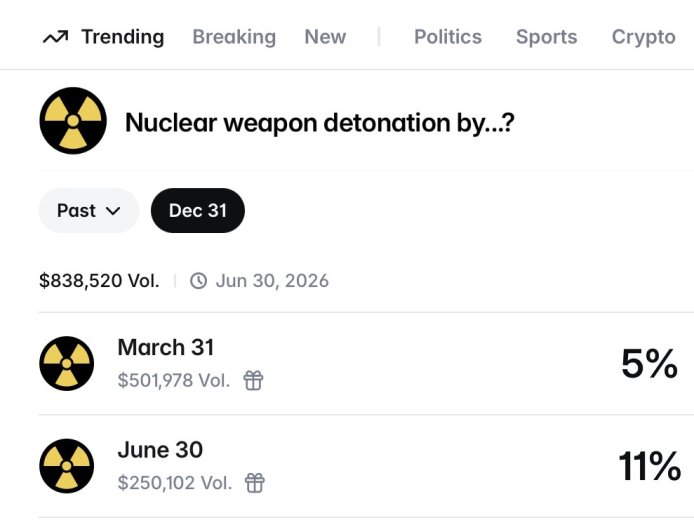Open the "Nuclear weapon detonation by...?" title

click(x=320, y=124)
